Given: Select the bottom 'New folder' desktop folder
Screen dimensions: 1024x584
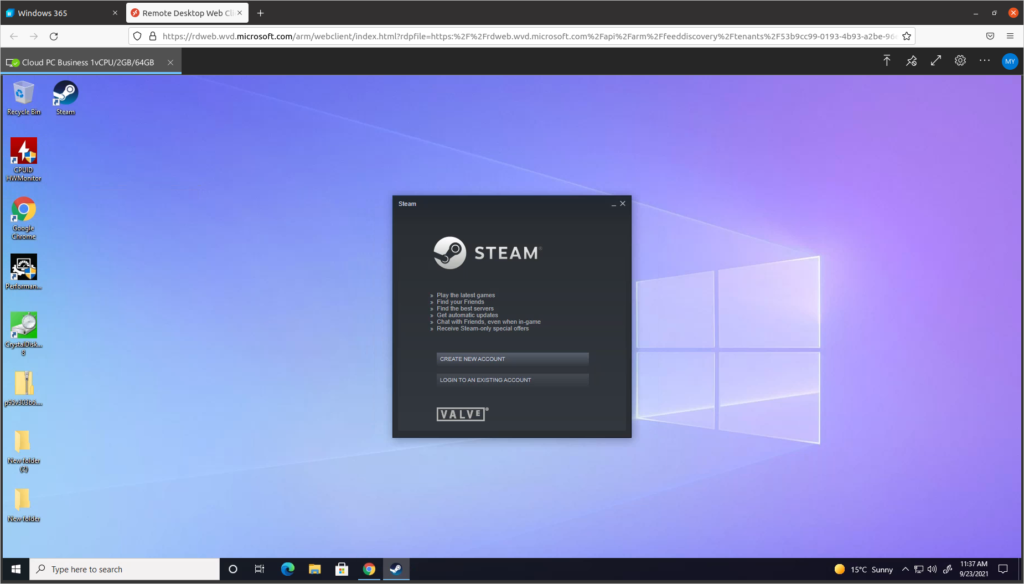Looking at the screenshot, I should 24,505.
